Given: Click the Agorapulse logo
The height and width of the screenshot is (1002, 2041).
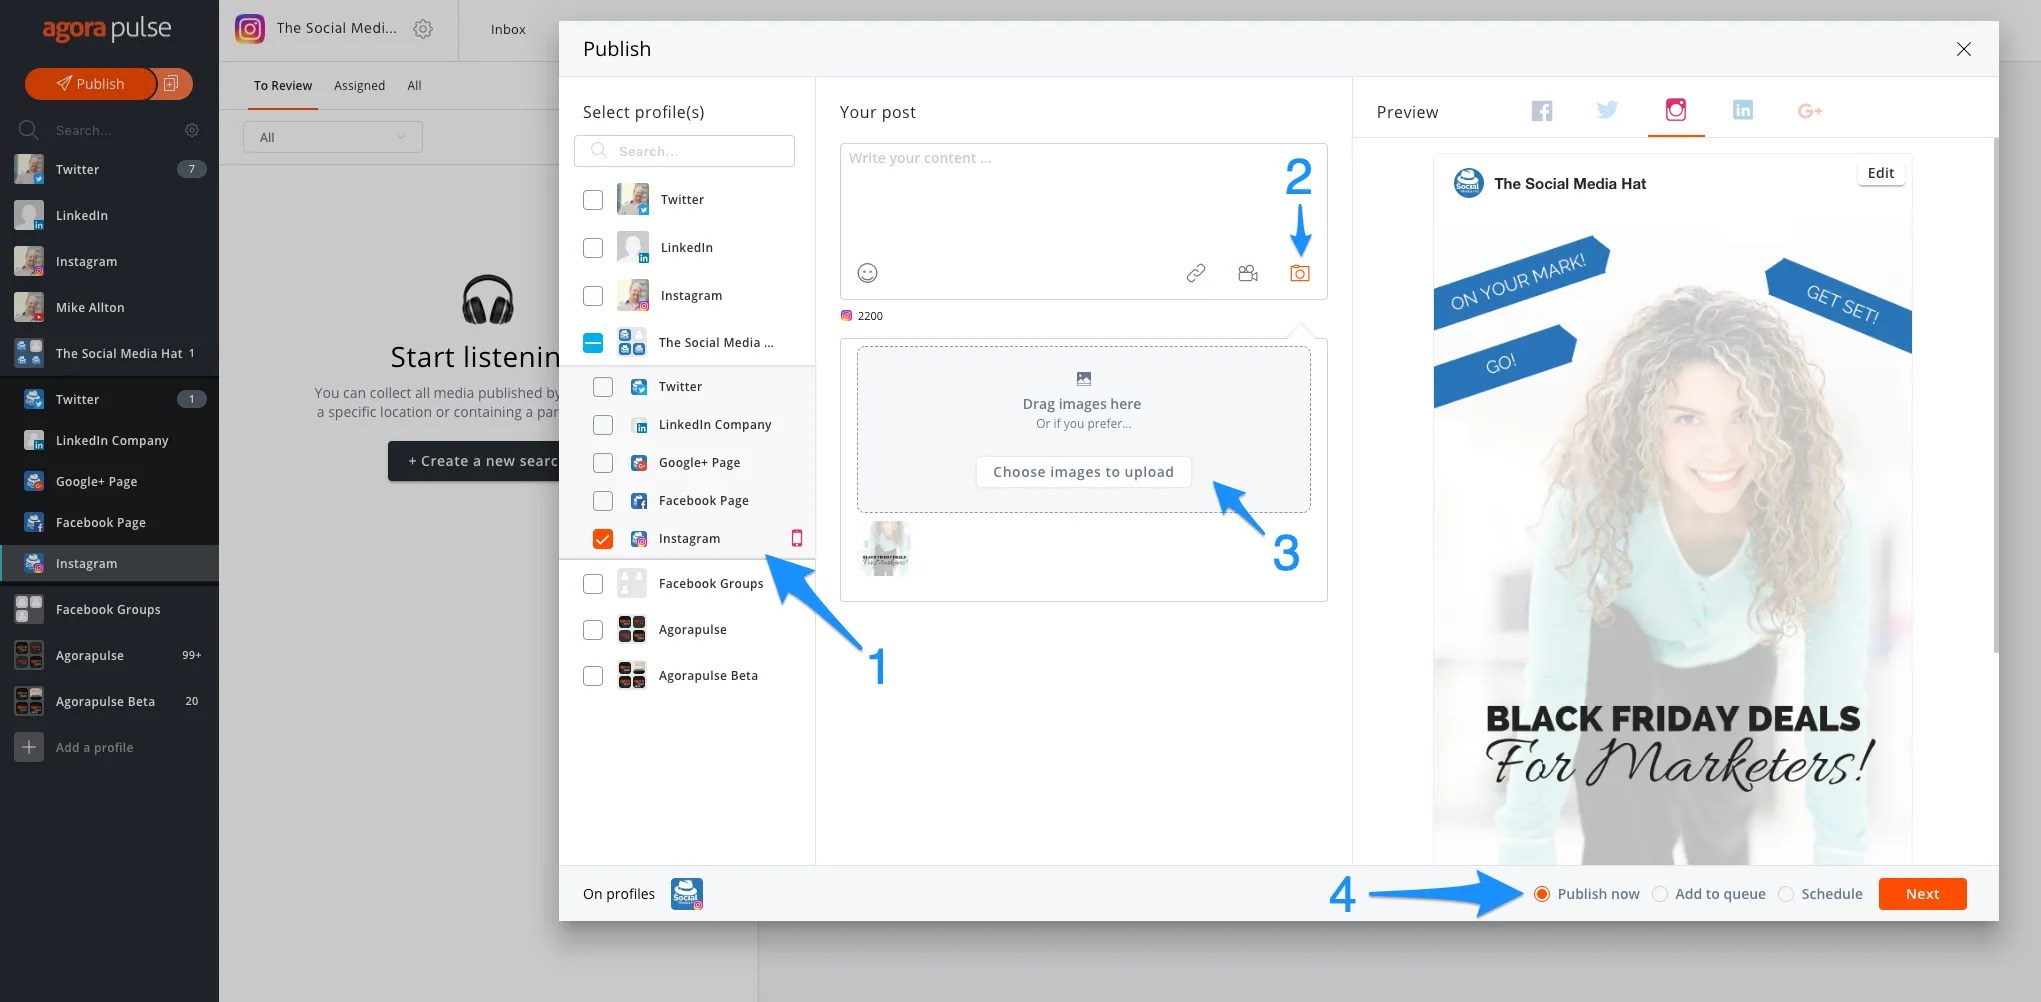Looking at the screenshot, I should [107, 30].
